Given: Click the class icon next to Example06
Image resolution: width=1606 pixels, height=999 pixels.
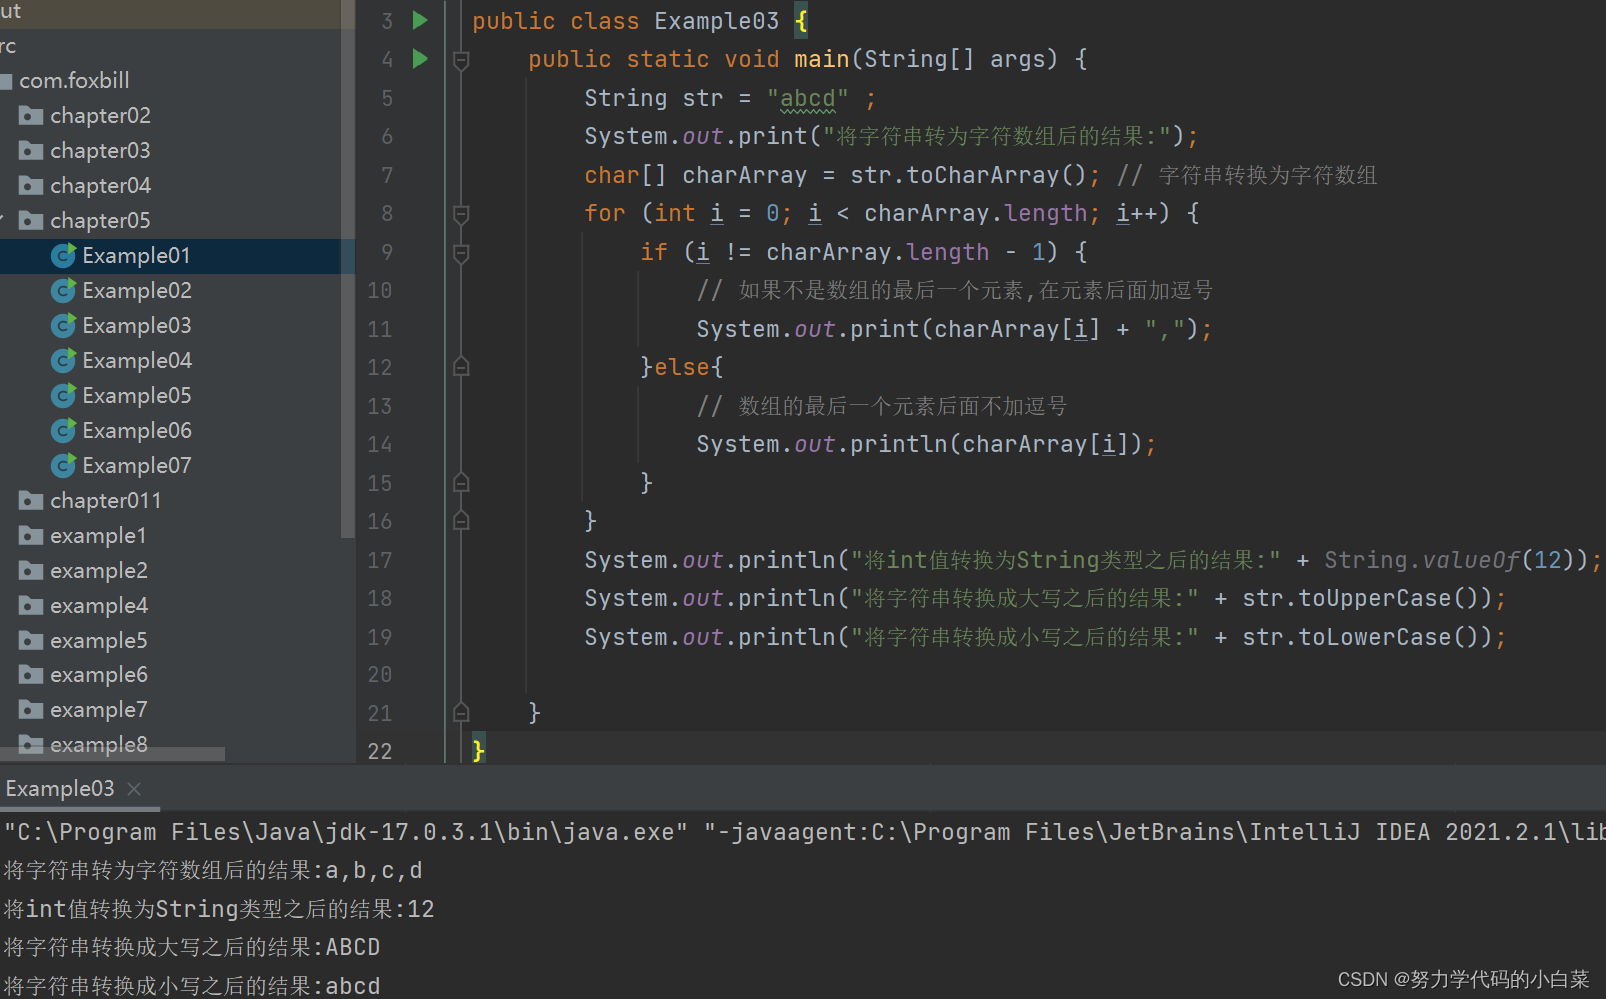Looking at the screenshot, I should pyautogui.click(x=62, y=430).
